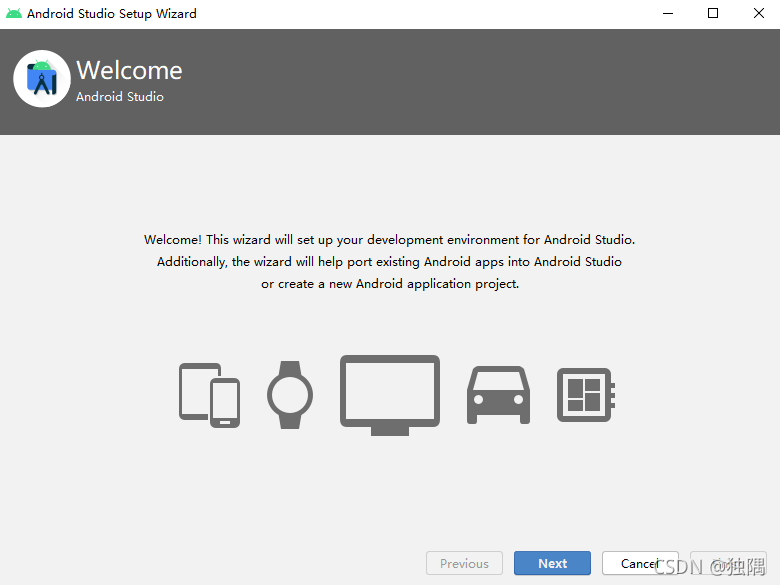Image resolution: width=780 pixels, height=585 pixels.
Task: Click the Welcome heading text
Action: (129, 70)
